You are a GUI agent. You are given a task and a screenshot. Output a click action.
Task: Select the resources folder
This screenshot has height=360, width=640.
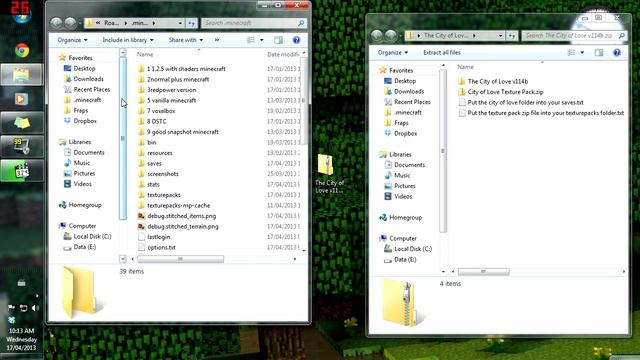160,153
